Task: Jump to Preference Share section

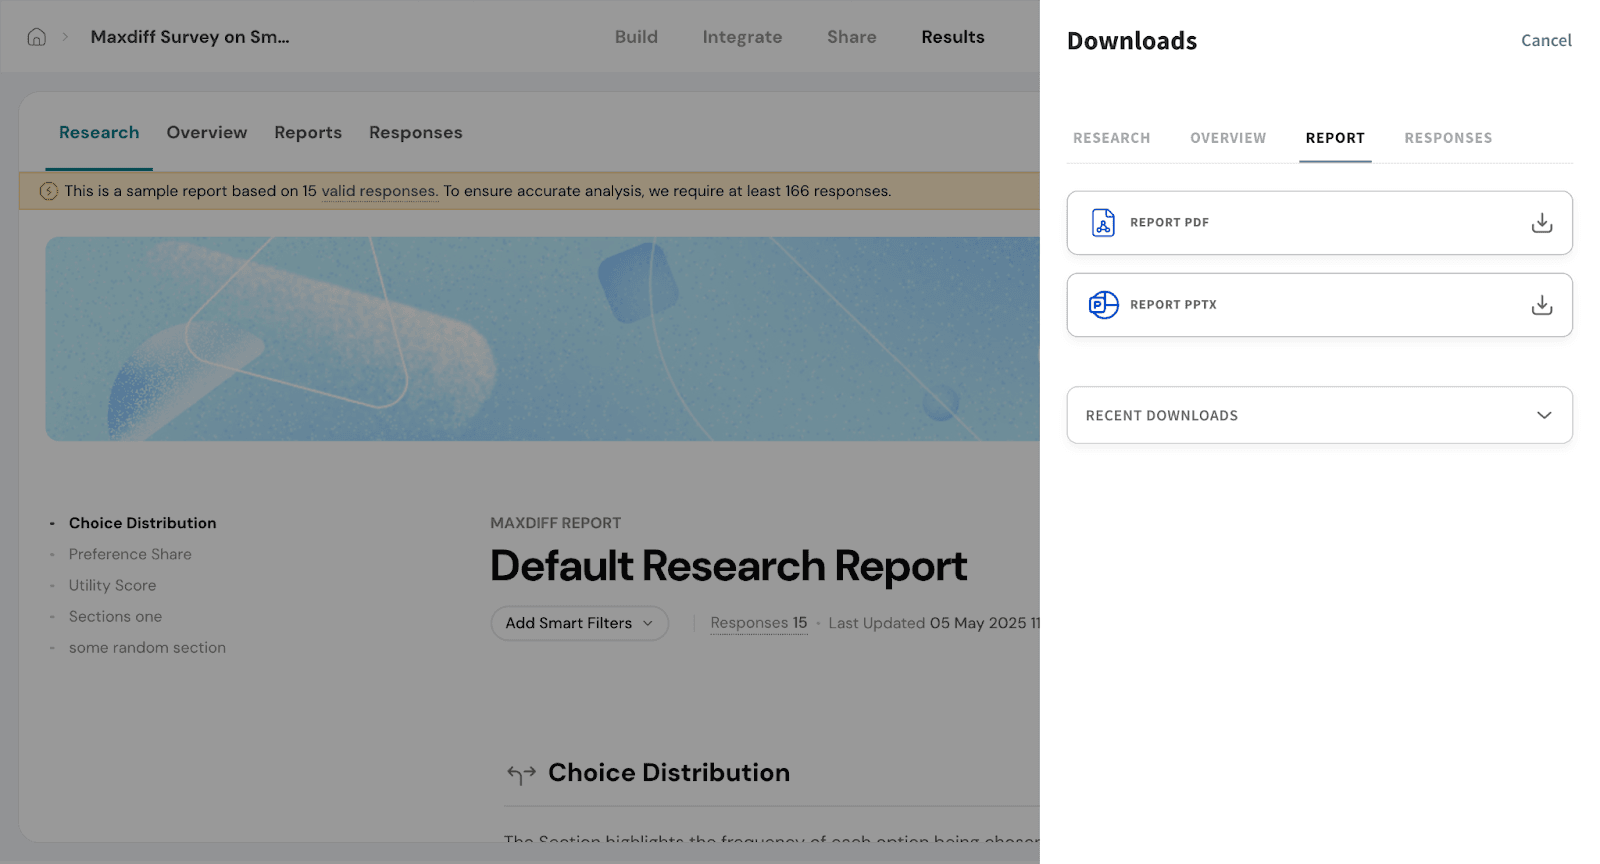Action: click(130, 554)
